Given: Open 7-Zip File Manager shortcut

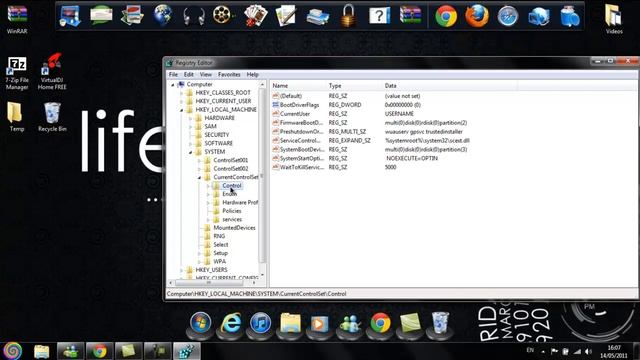Looking at the screenshot, I should click(17, 73).
